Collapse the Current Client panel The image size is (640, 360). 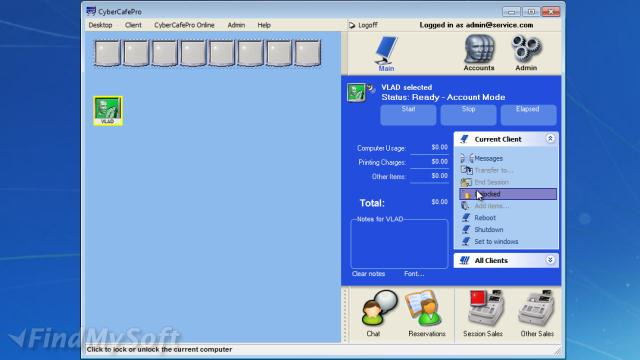(550, 139)
